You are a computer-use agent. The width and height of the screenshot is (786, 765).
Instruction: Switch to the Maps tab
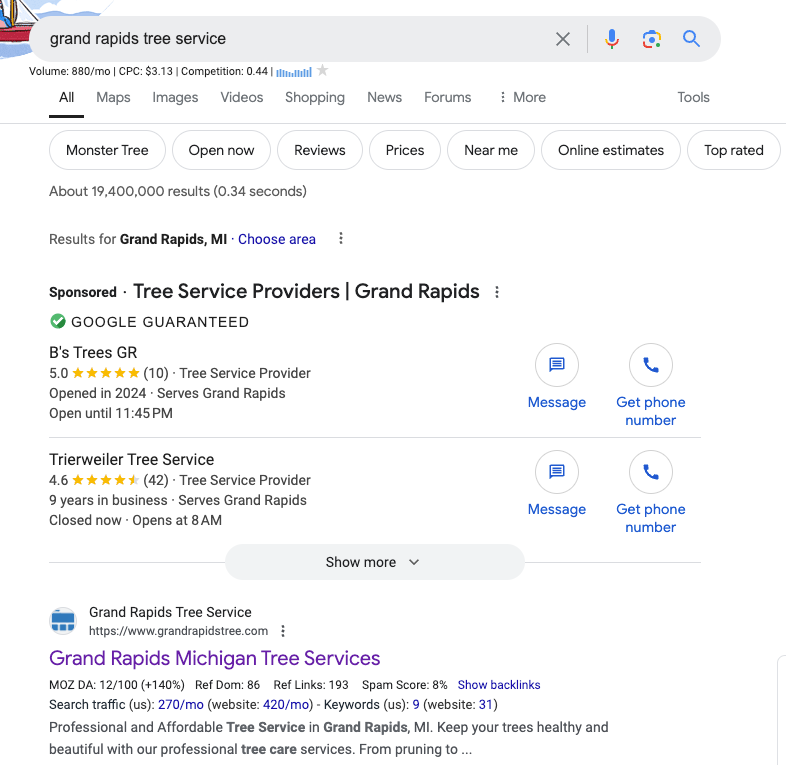[x=113, y=97]
